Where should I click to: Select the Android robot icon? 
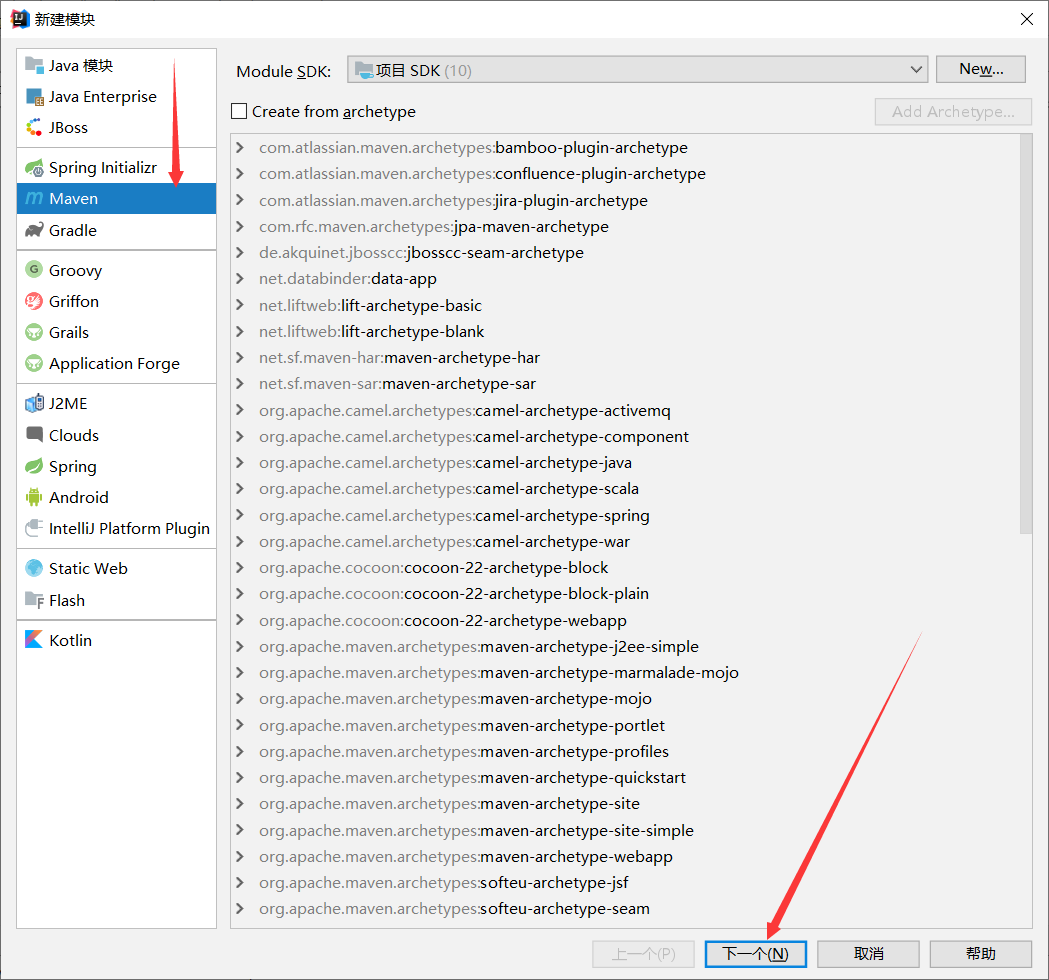point(34,497)
